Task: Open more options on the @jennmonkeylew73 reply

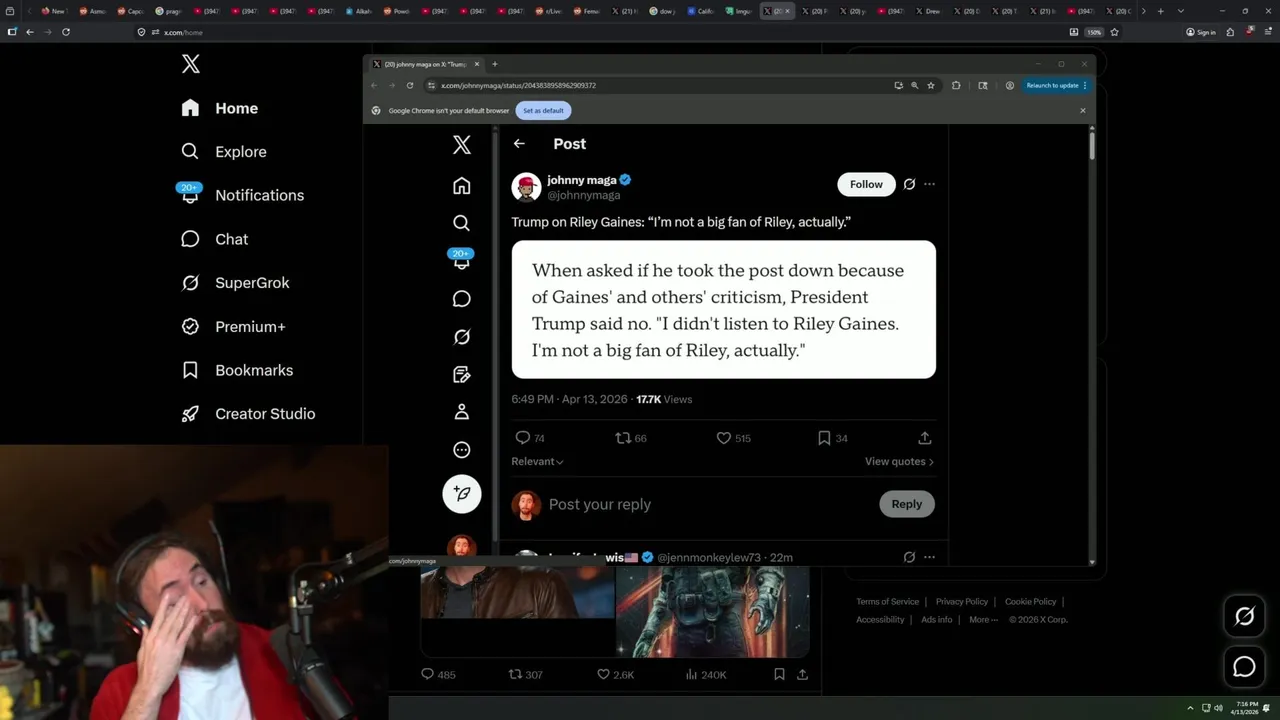Action: [x=929, y=557]
